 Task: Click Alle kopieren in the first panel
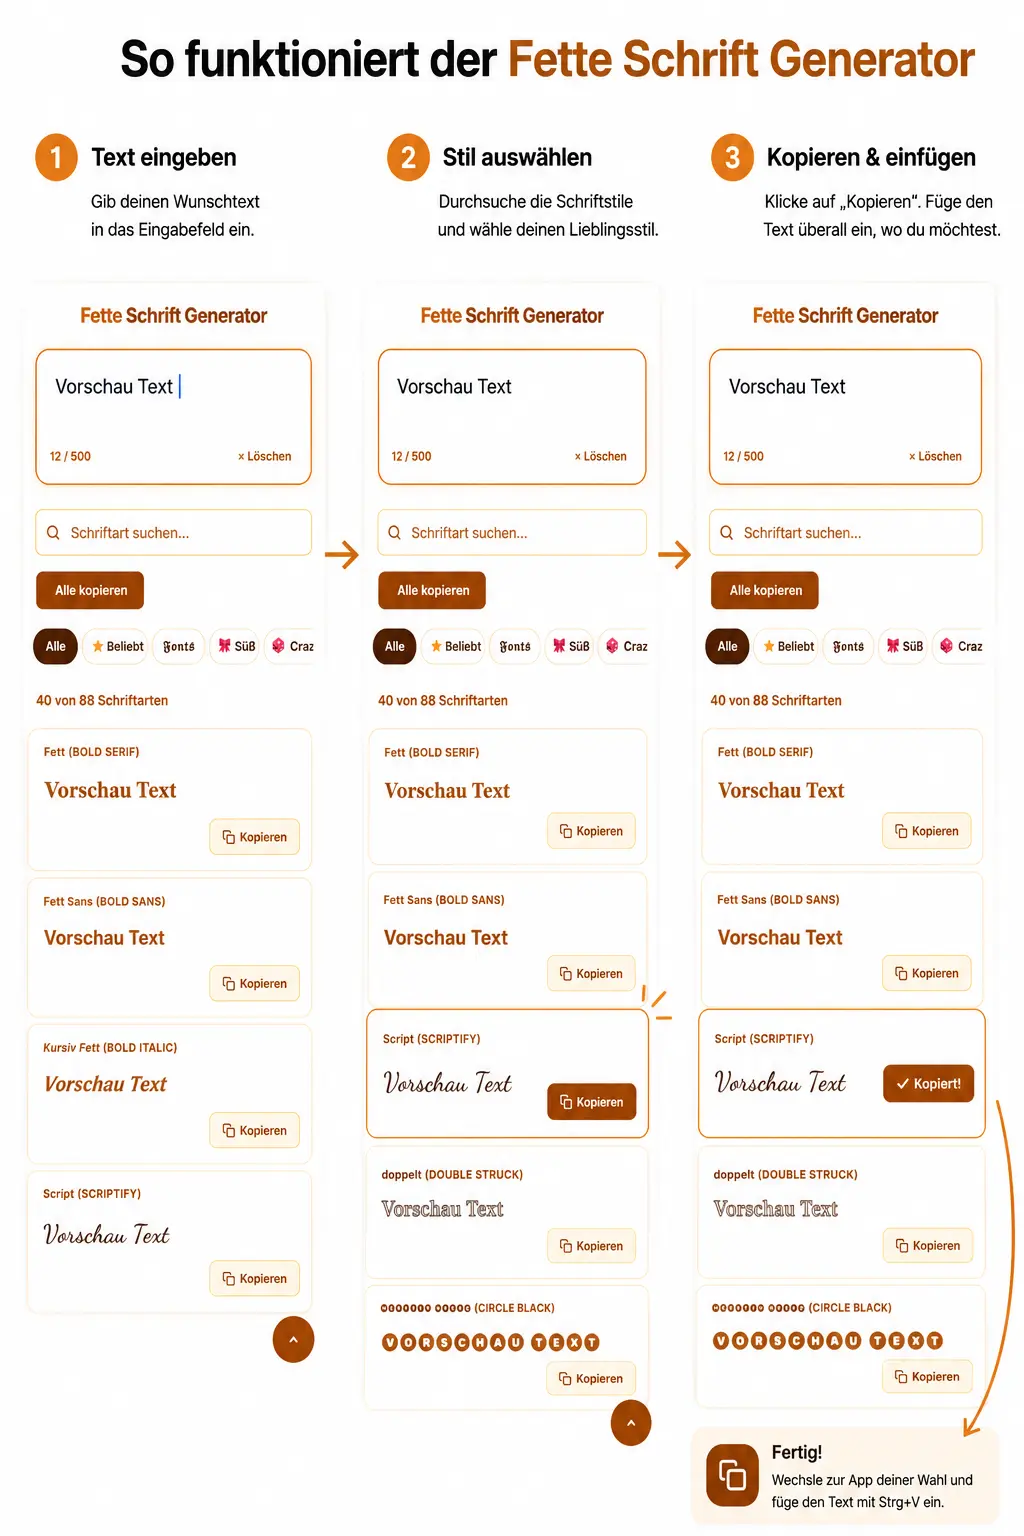90,590
